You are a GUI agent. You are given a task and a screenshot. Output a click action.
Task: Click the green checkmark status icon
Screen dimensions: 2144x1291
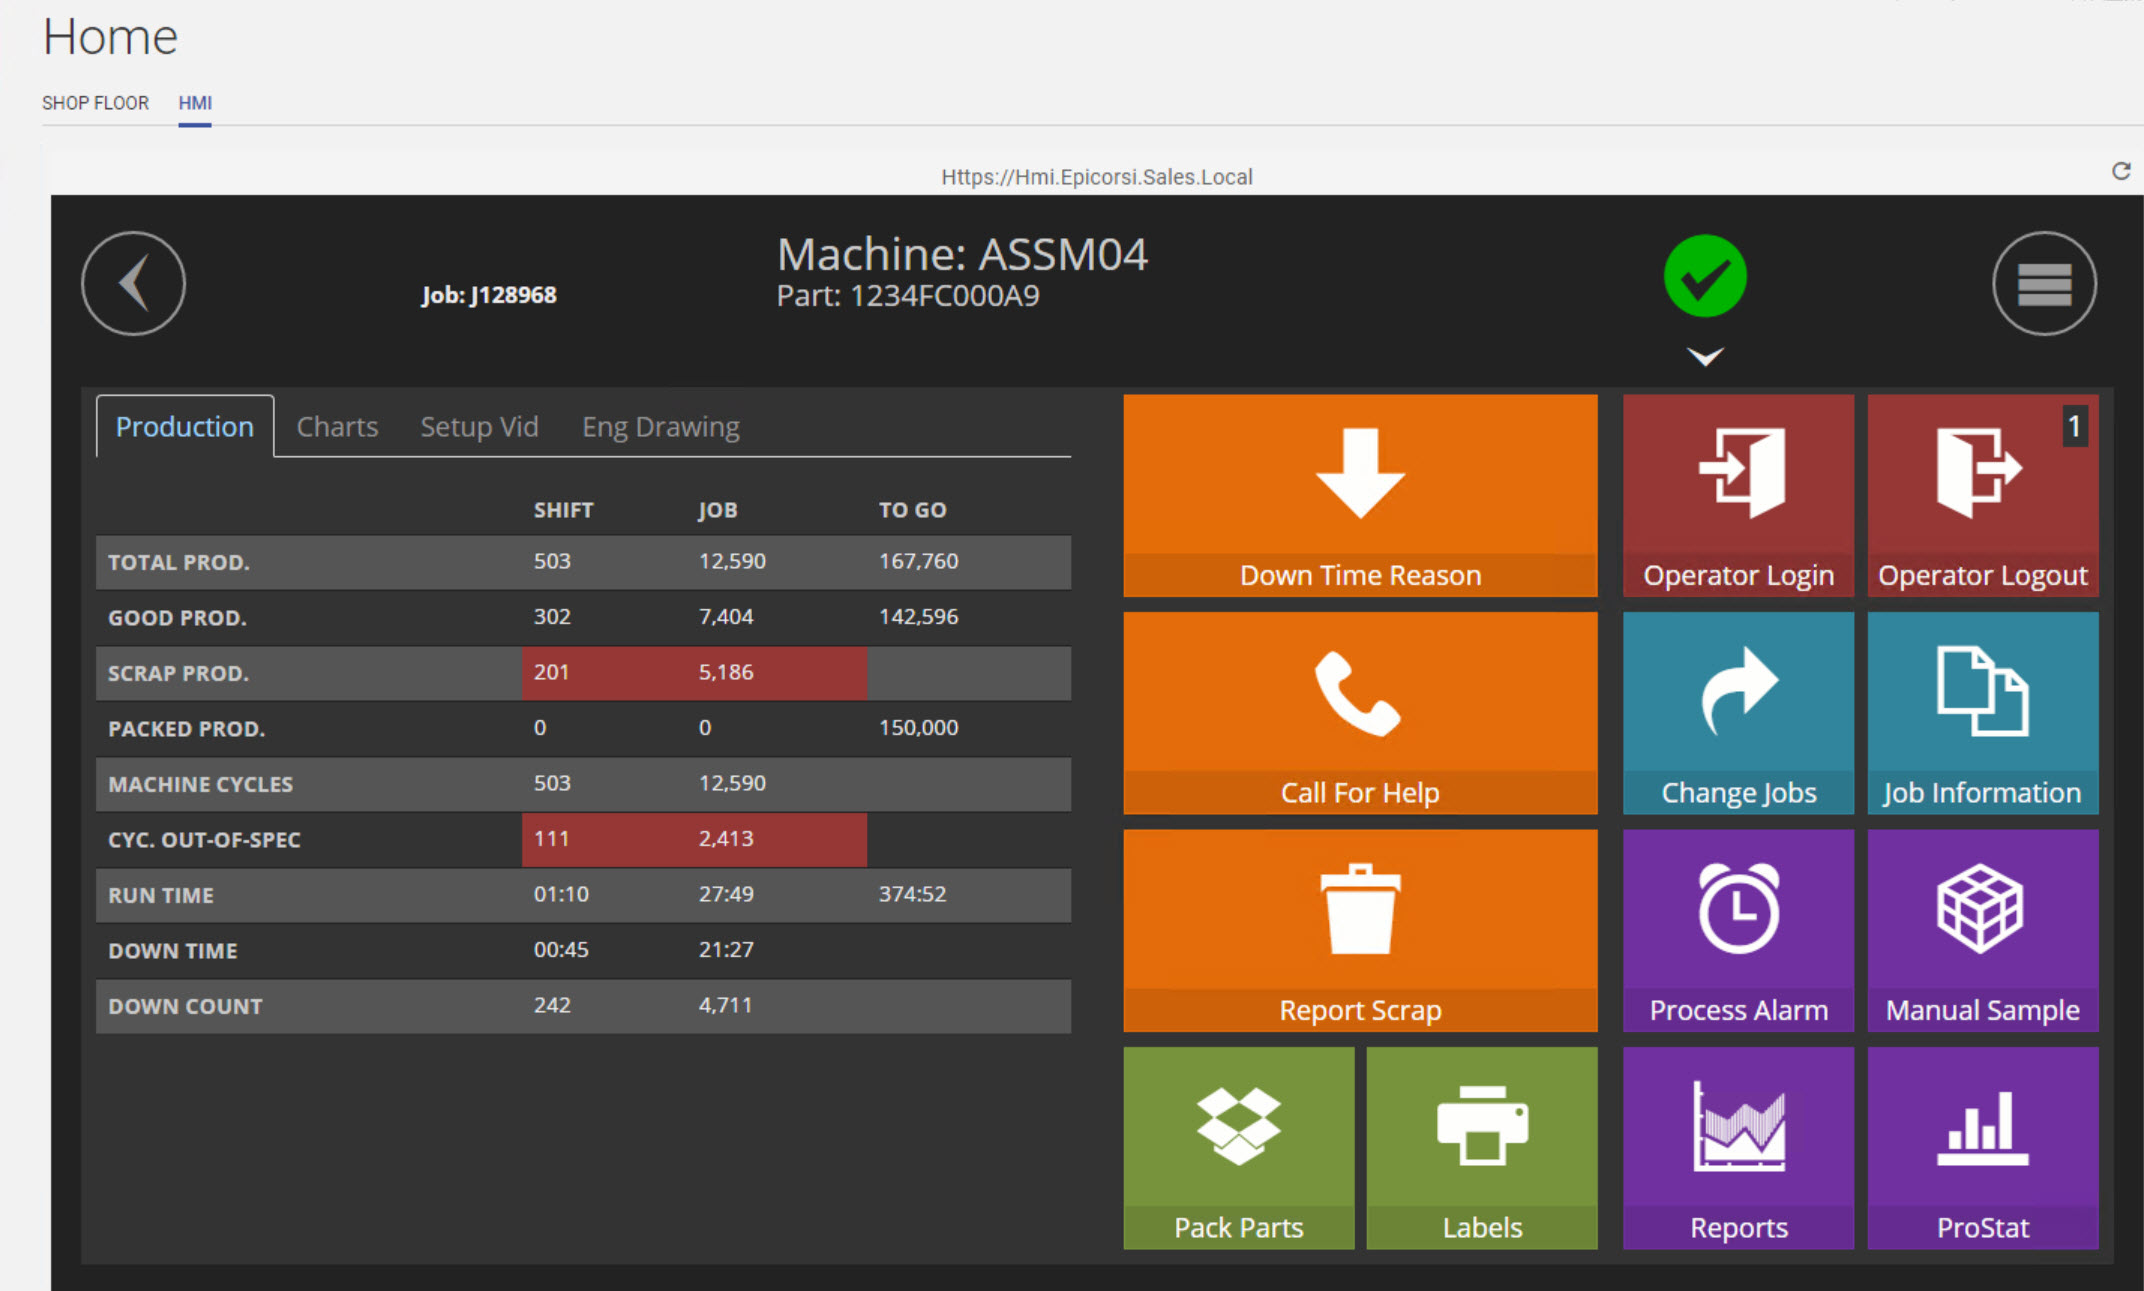point(1705,276)
